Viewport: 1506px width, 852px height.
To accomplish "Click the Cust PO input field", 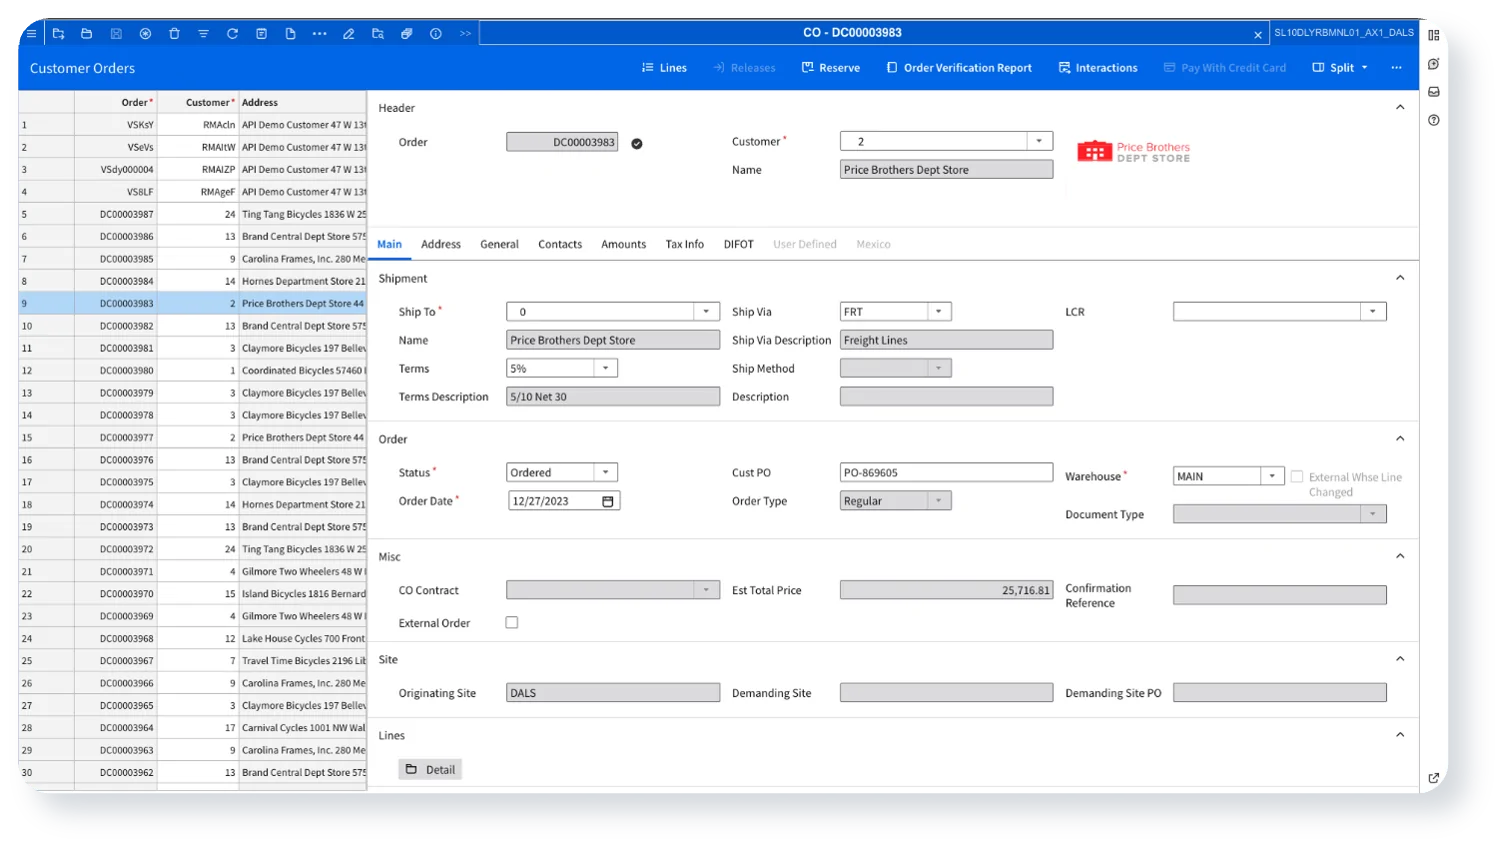I will 946,473.
